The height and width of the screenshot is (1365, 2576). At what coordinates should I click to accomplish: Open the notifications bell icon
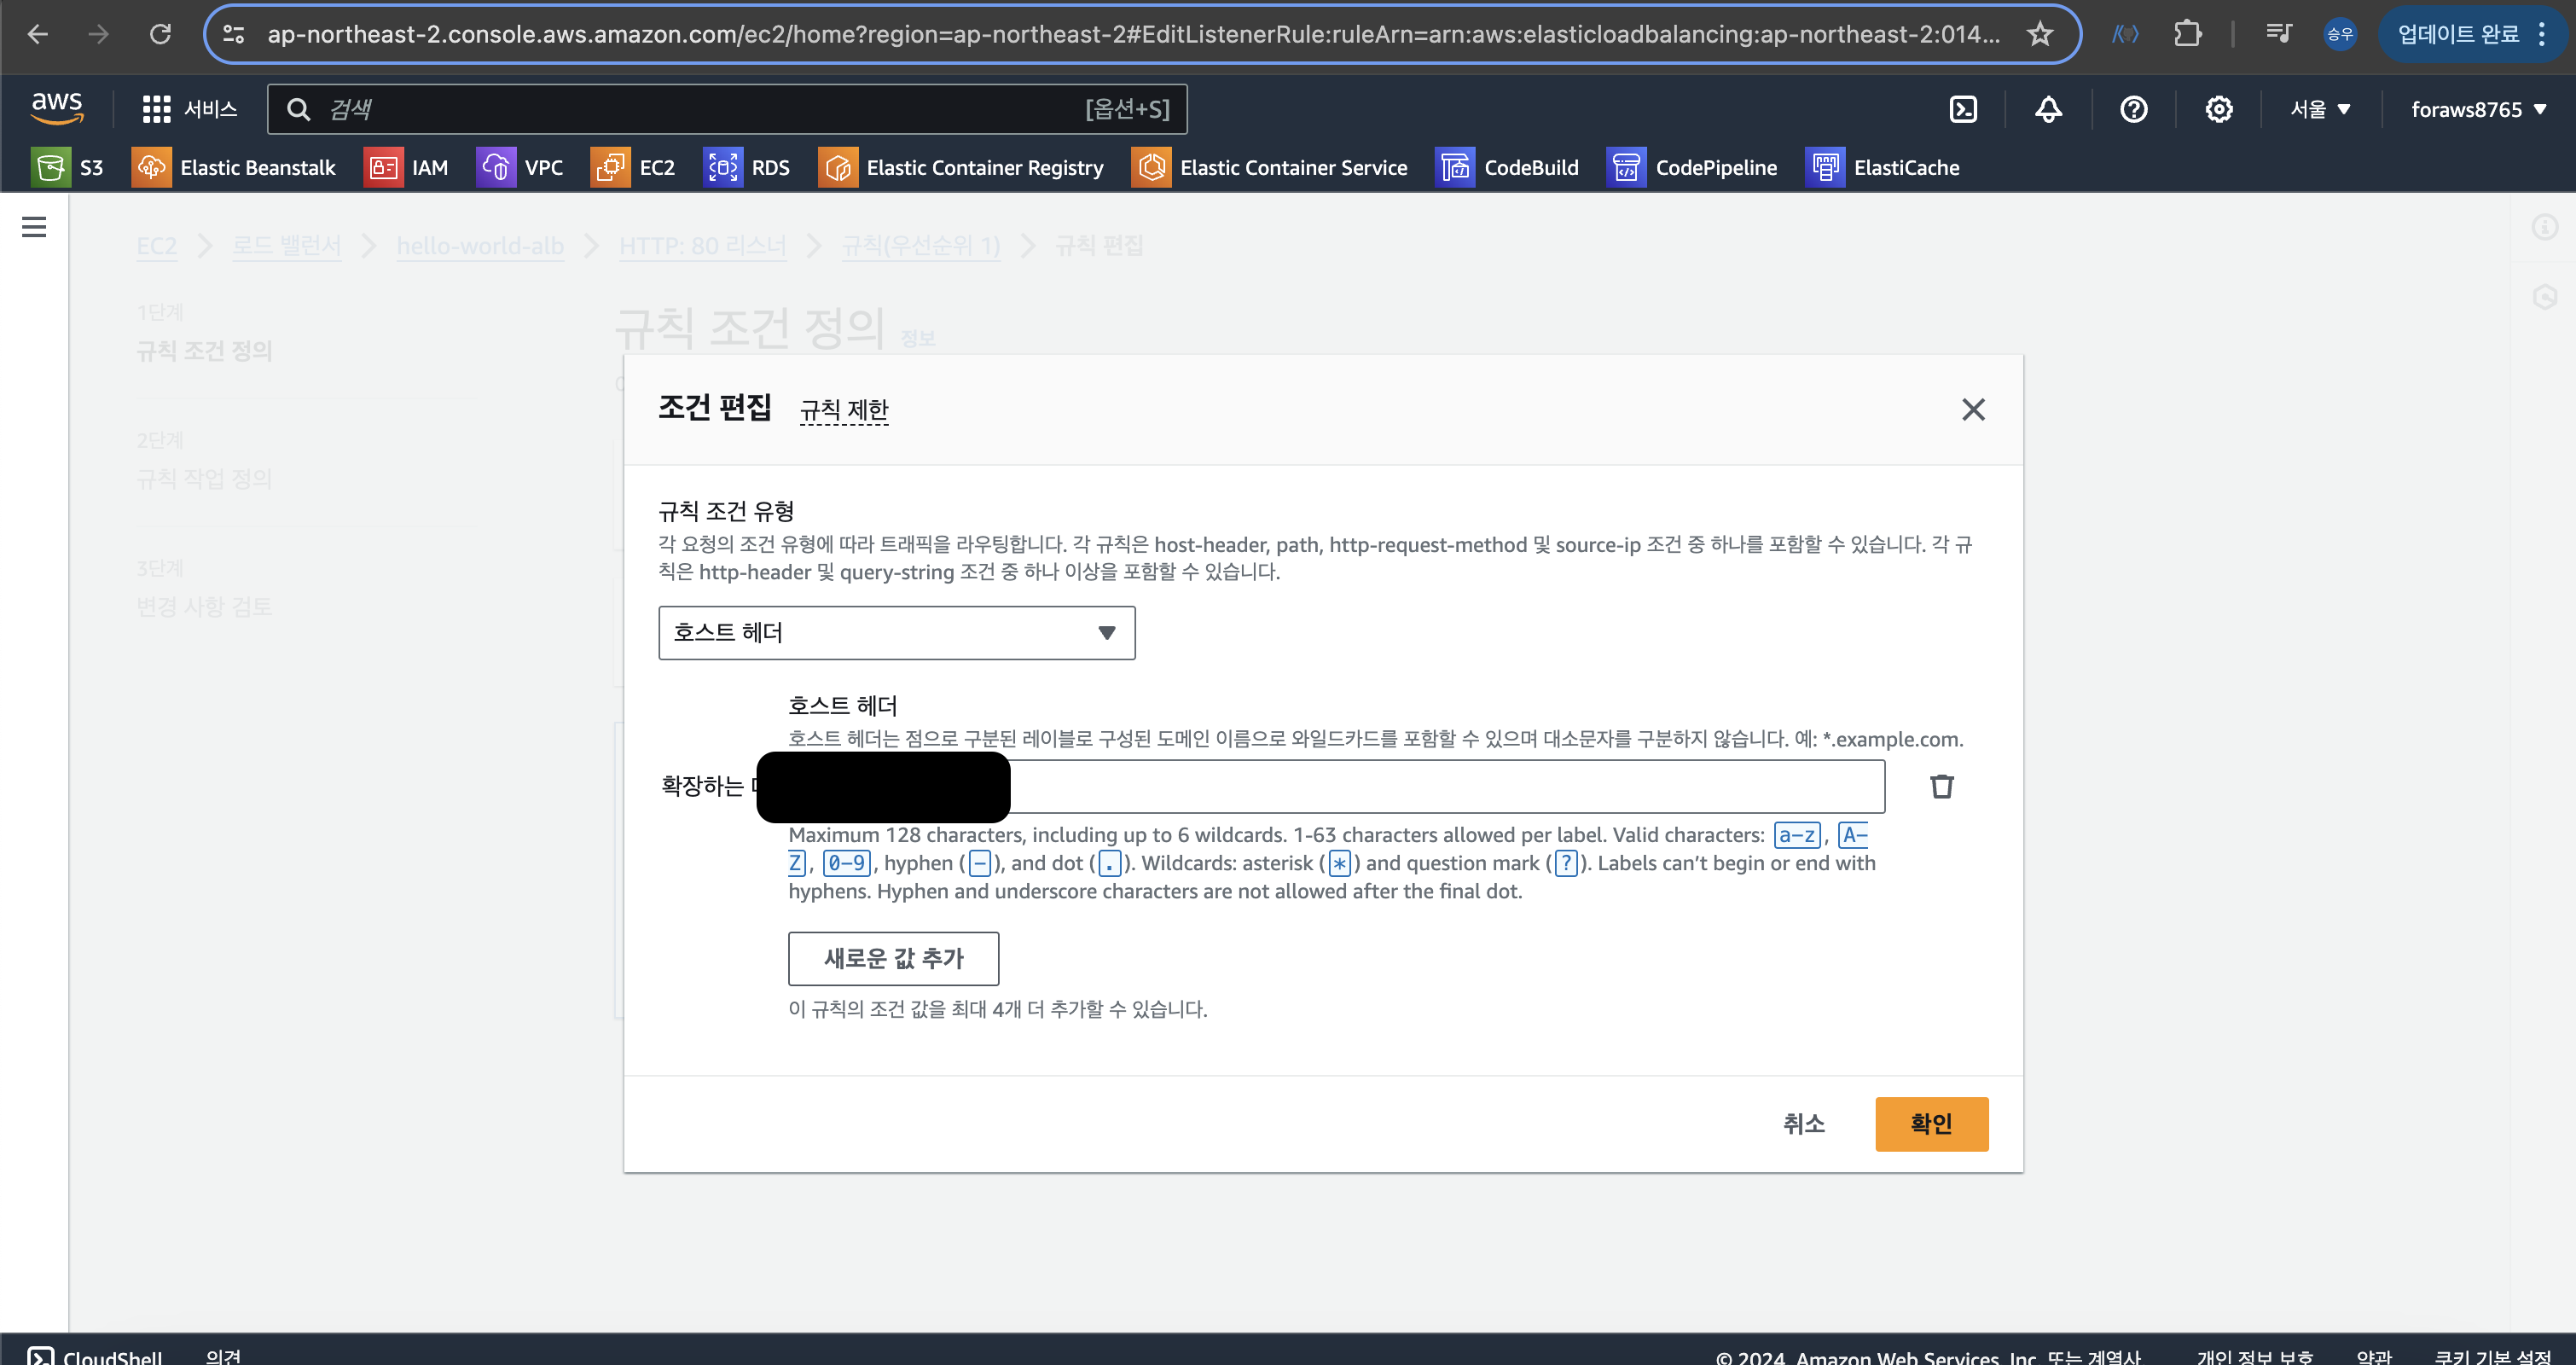(2048, 109)
